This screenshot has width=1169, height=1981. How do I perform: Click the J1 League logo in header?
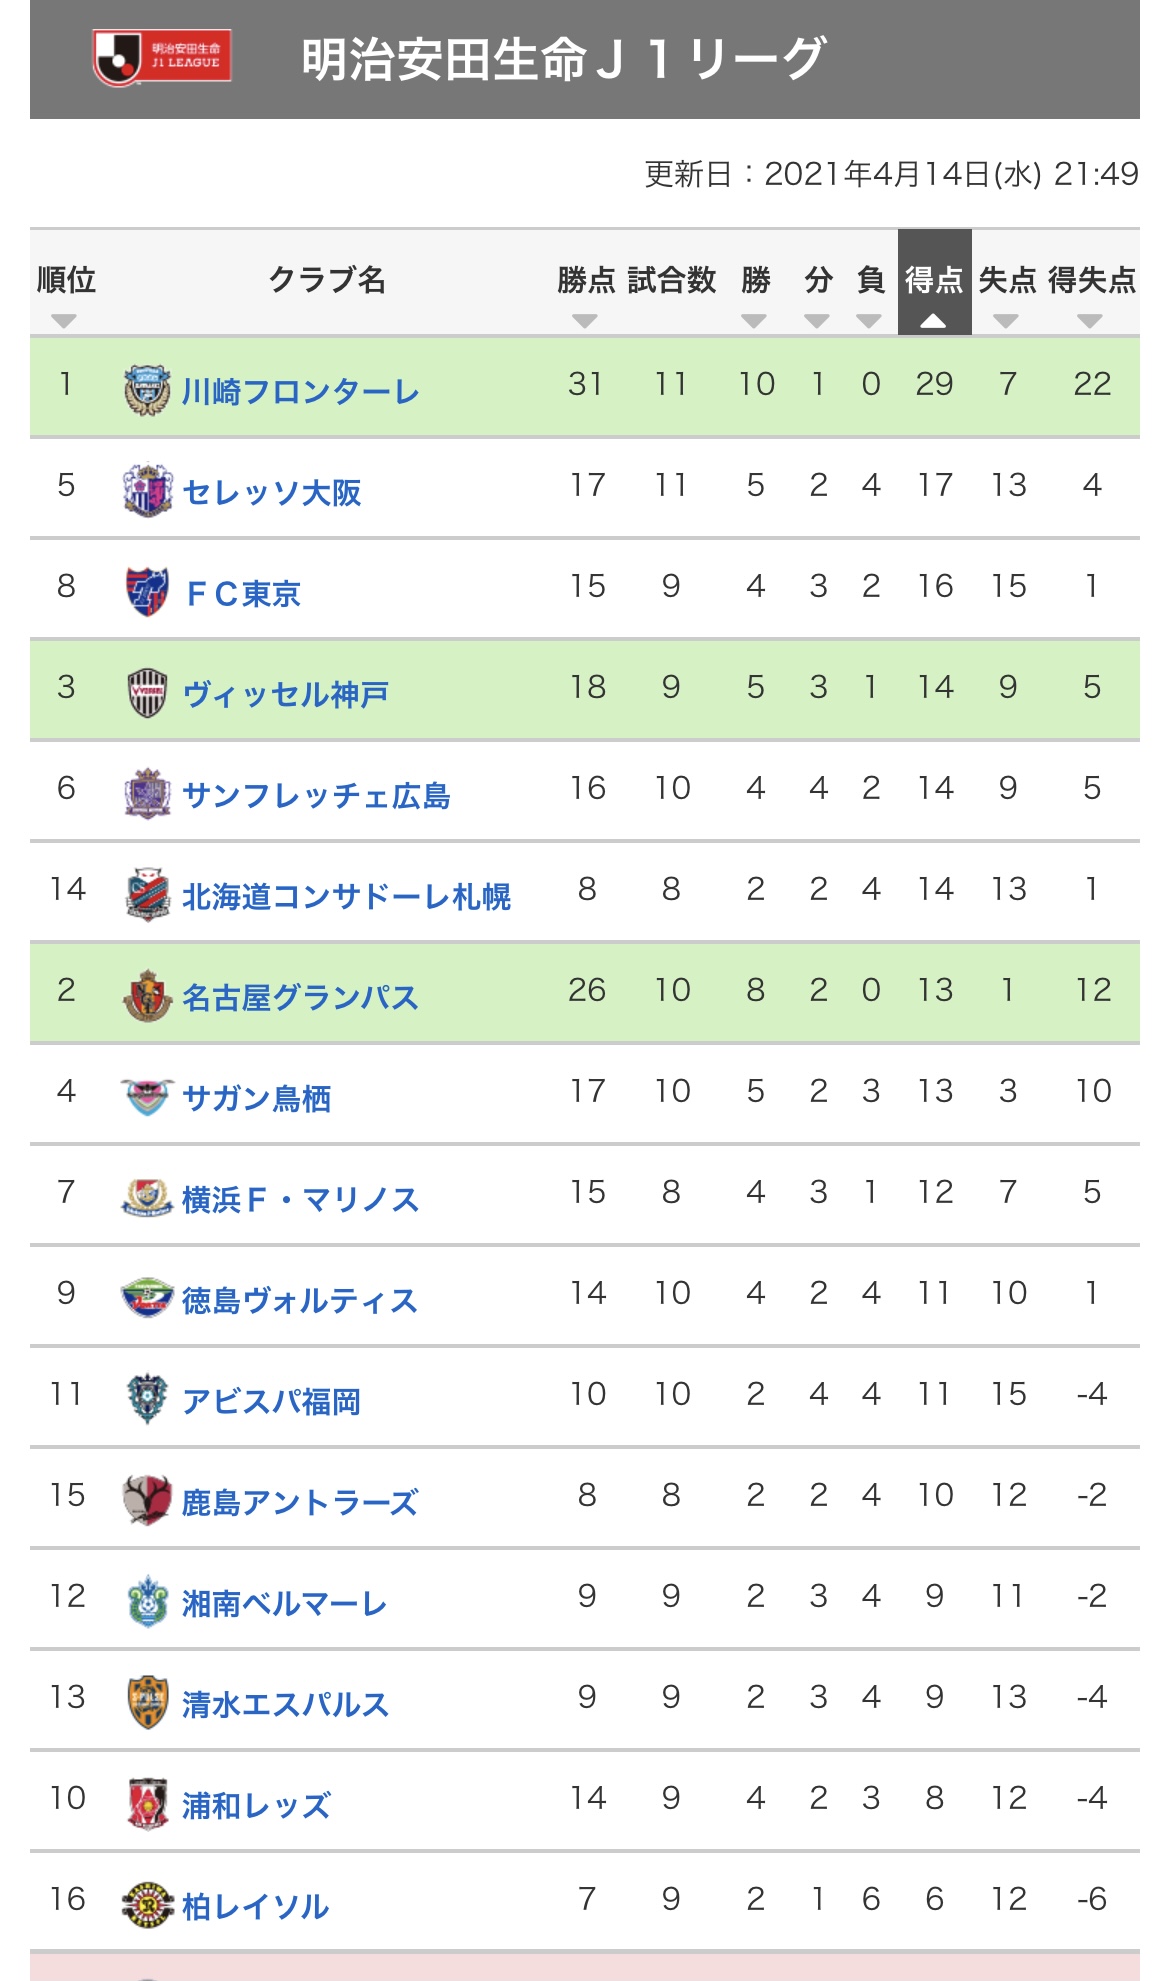[162, 56]
